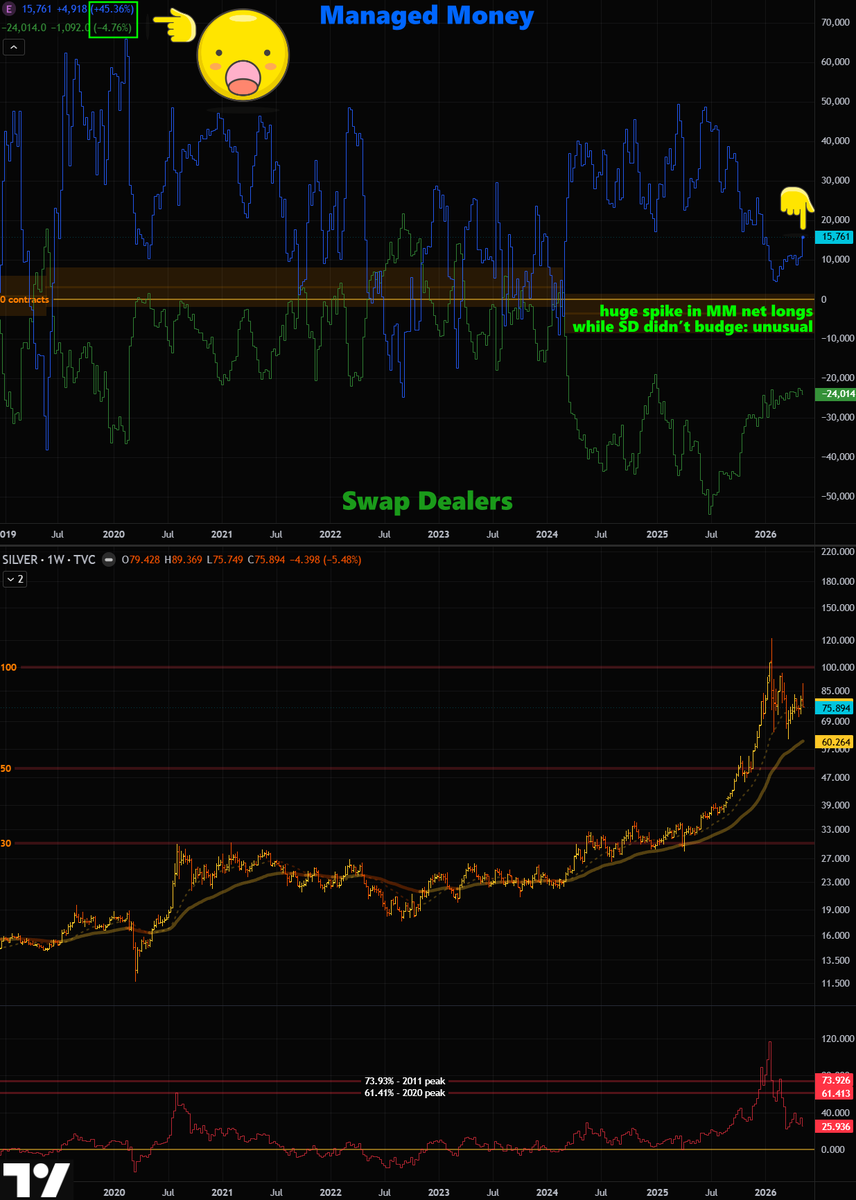Click the red 25.936 value label
This screenshot has width=856, height=1200.
pyautogui.click(x=834, y=1126)
